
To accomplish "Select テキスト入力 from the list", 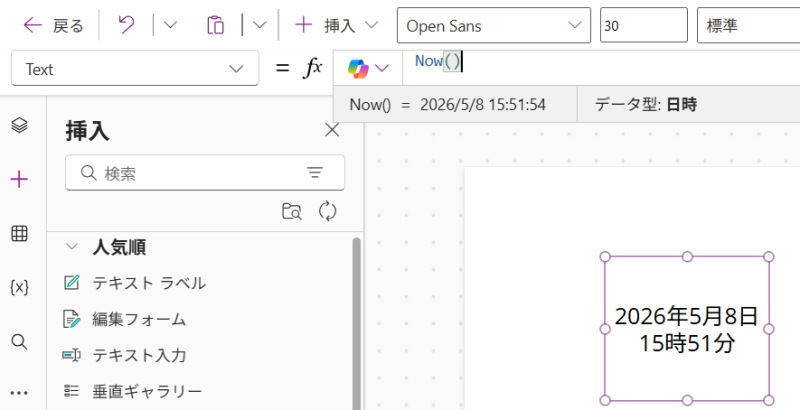I will point(139,355).
